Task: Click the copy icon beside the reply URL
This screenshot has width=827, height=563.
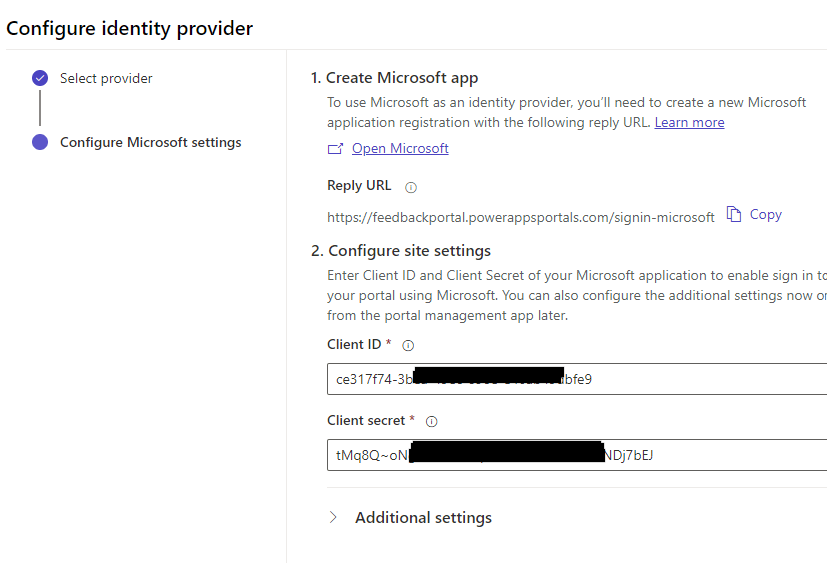Action: 734,214
